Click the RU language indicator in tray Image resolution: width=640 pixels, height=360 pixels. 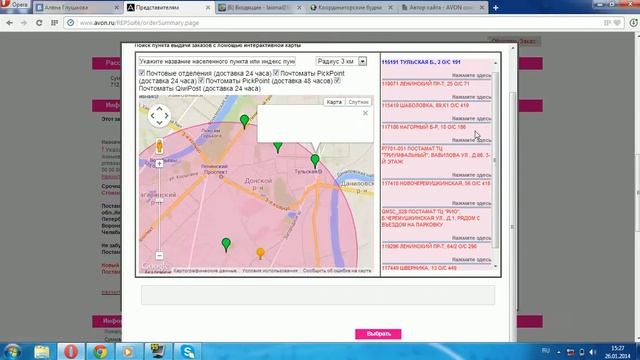pos(546,351)
